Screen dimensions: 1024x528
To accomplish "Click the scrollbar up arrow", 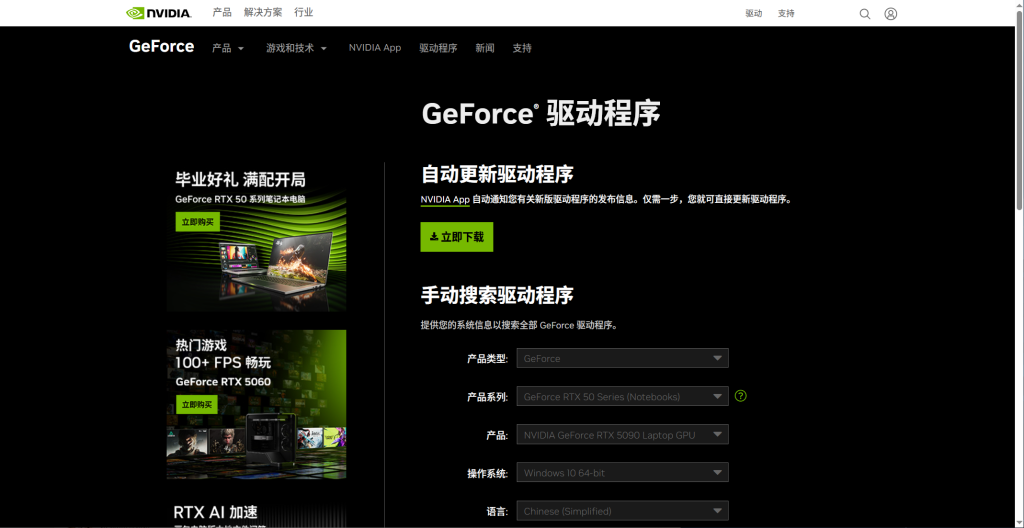I will point(1019,4).
